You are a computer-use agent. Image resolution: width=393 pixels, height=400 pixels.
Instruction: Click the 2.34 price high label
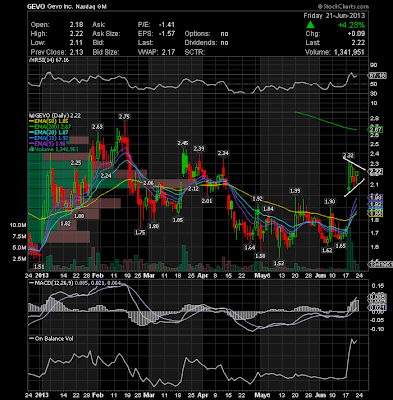click(x=223, y=153)
